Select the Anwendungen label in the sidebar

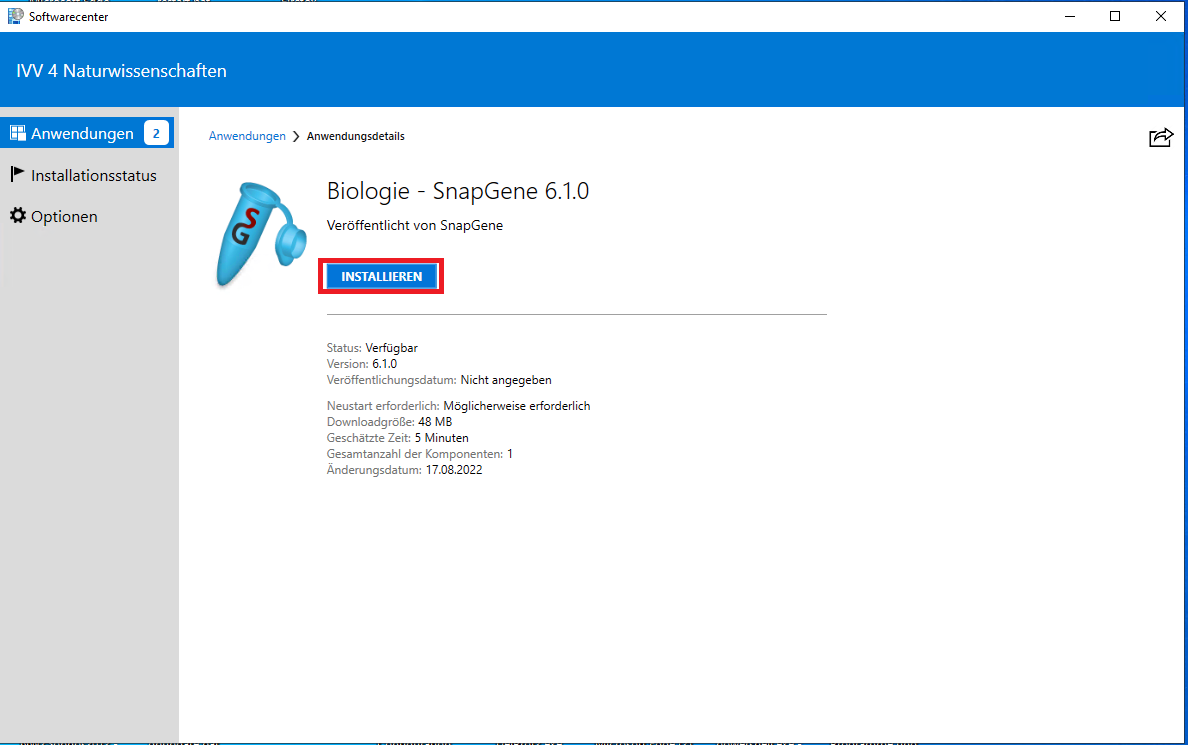point(82,134)
